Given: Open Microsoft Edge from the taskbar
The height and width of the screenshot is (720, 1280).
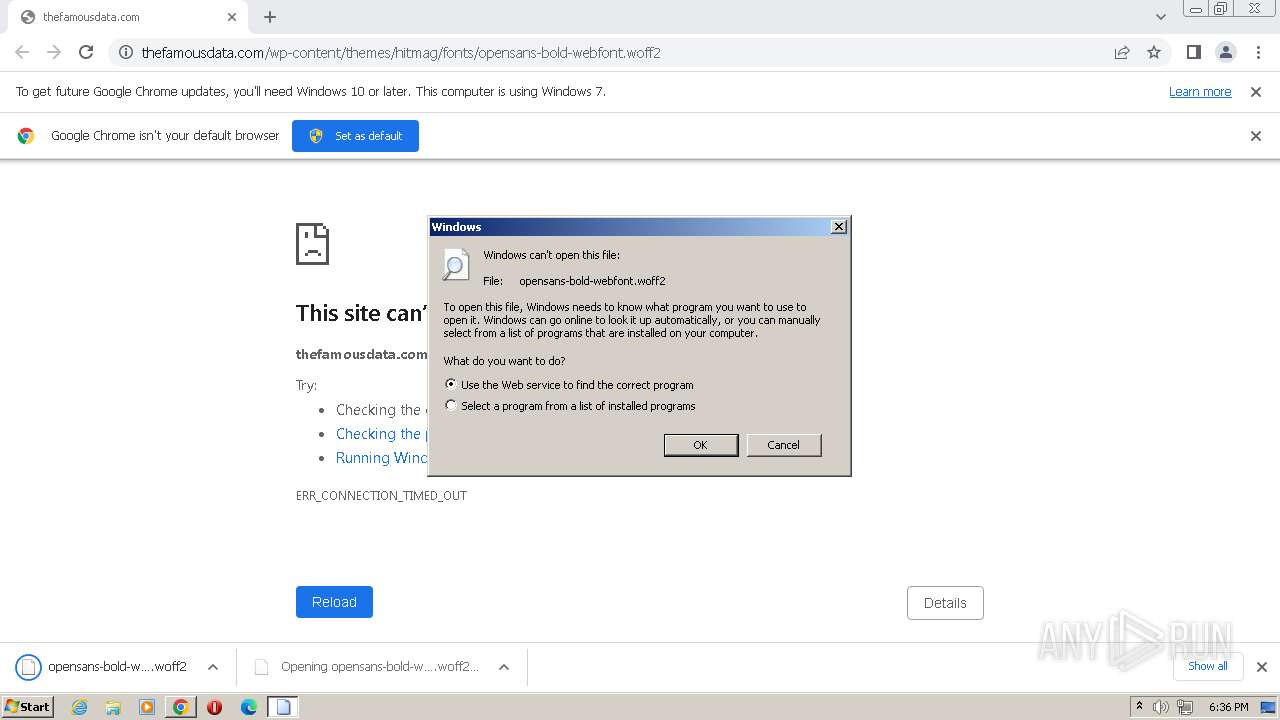Looking at the screenshot, I should tap(249, 707).
